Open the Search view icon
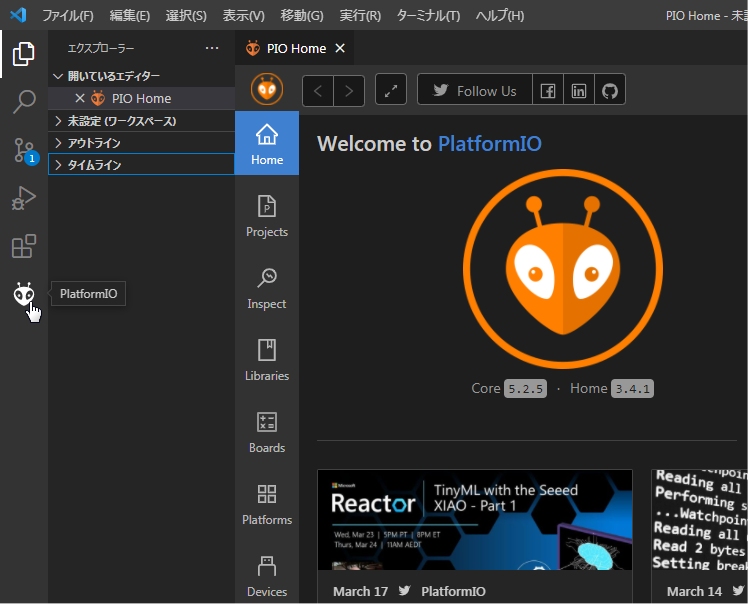The image size is (748, 604). click(23, 102)
